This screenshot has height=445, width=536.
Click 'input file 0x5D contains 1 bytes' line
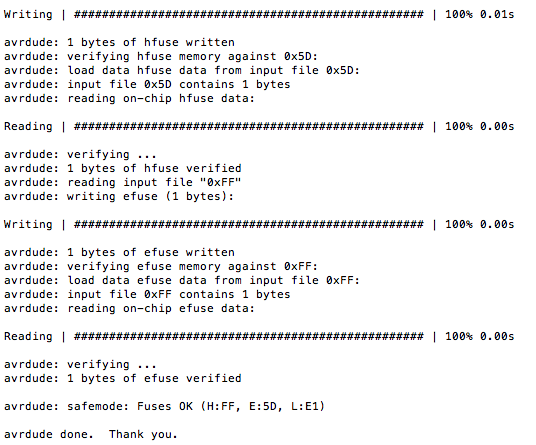147,84
